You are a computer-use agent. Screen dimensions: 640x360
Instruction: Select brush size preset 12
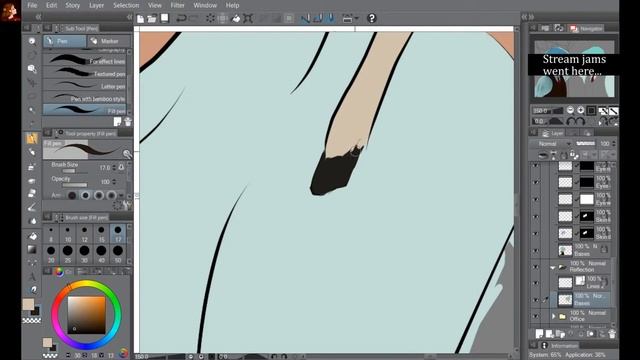pos(84,234)
